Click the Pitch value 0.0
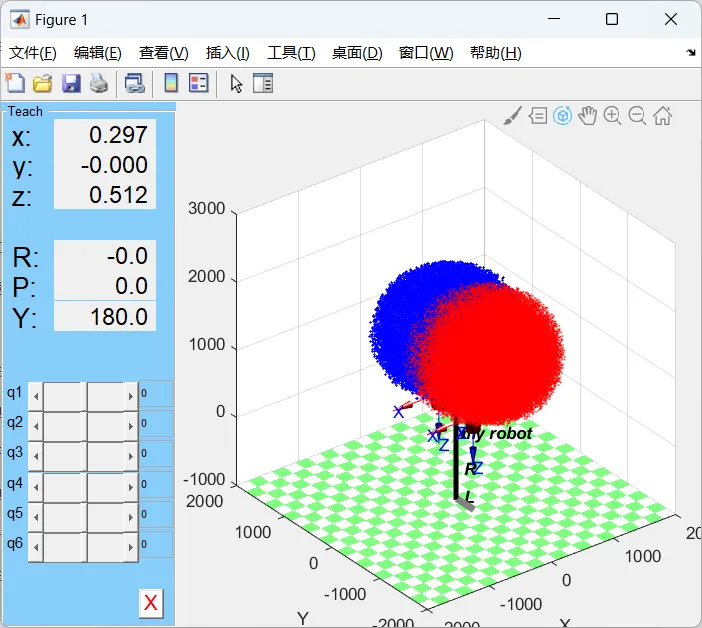This screenshot has height=628, width=702. (105, 286)
